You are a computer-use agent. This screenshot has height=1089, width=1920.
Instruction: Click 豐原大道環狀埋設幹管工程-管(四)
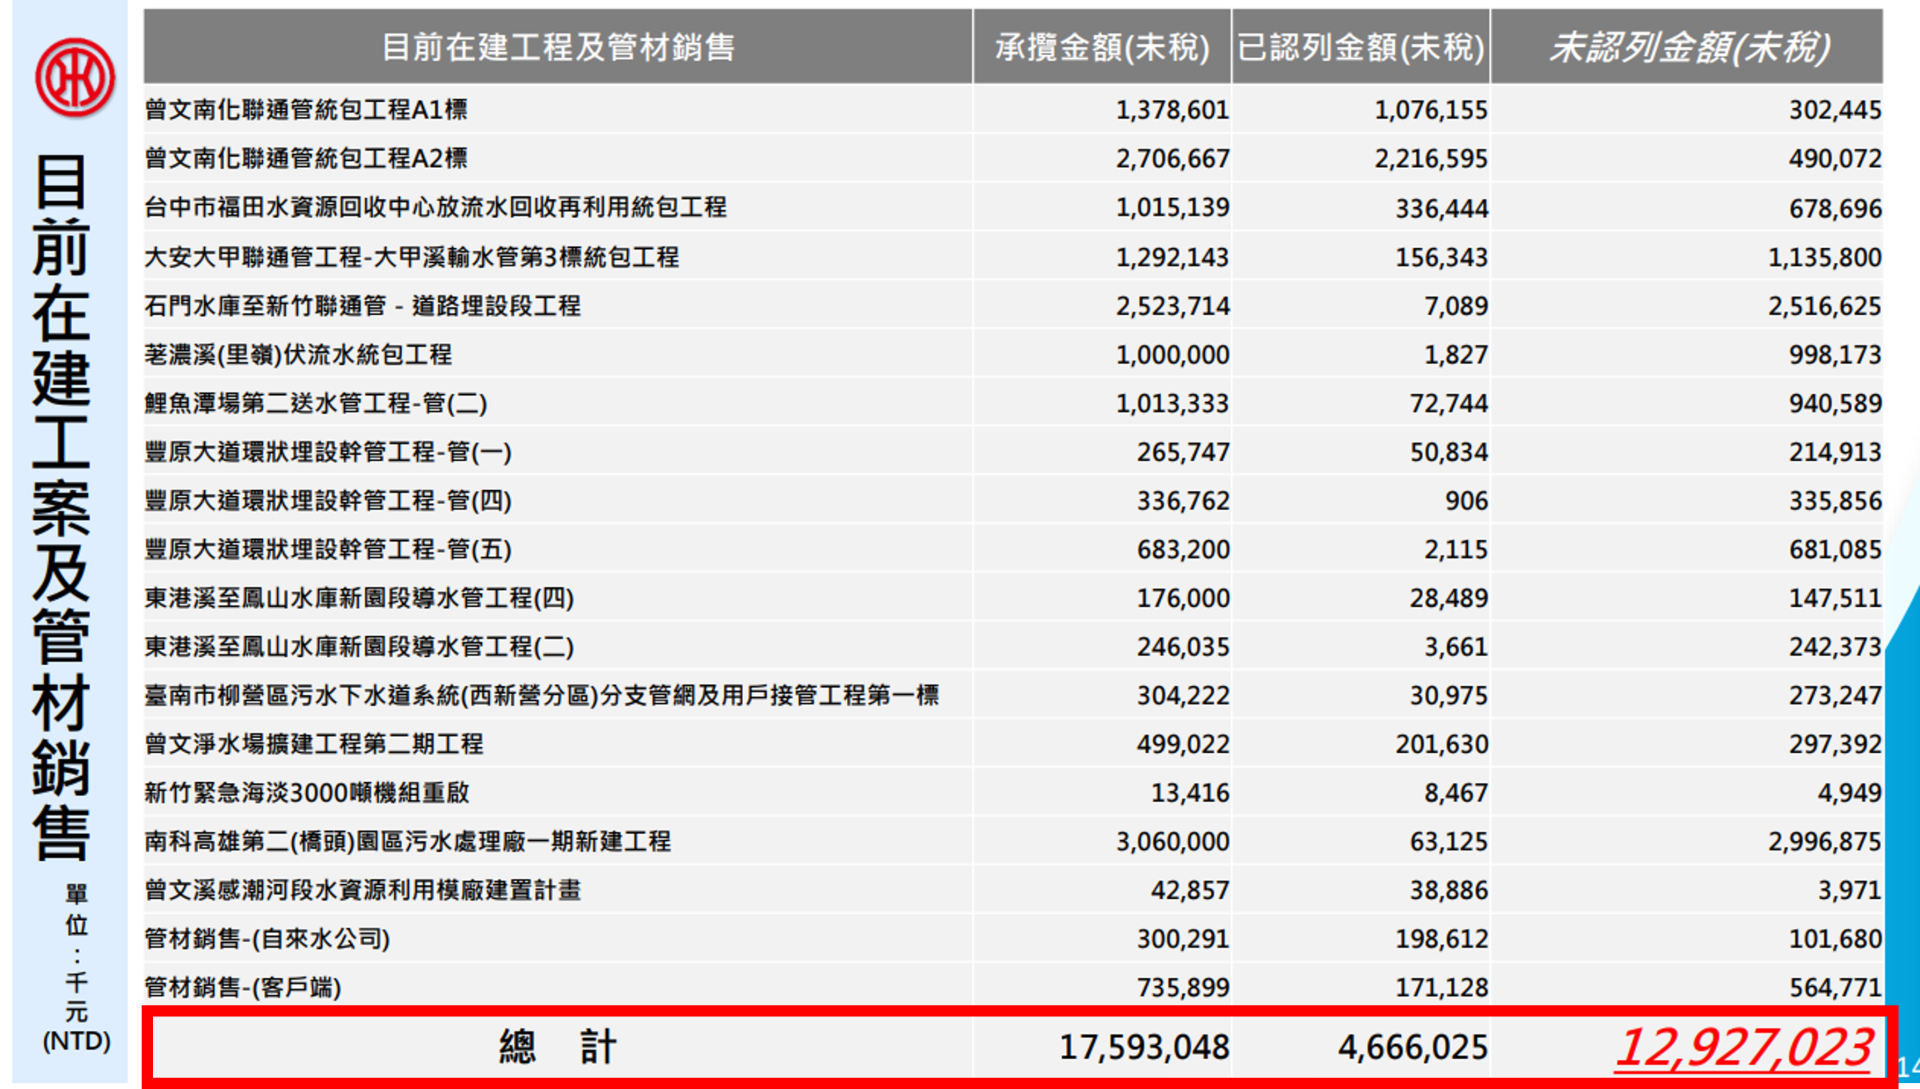click(x=327, y=500)
